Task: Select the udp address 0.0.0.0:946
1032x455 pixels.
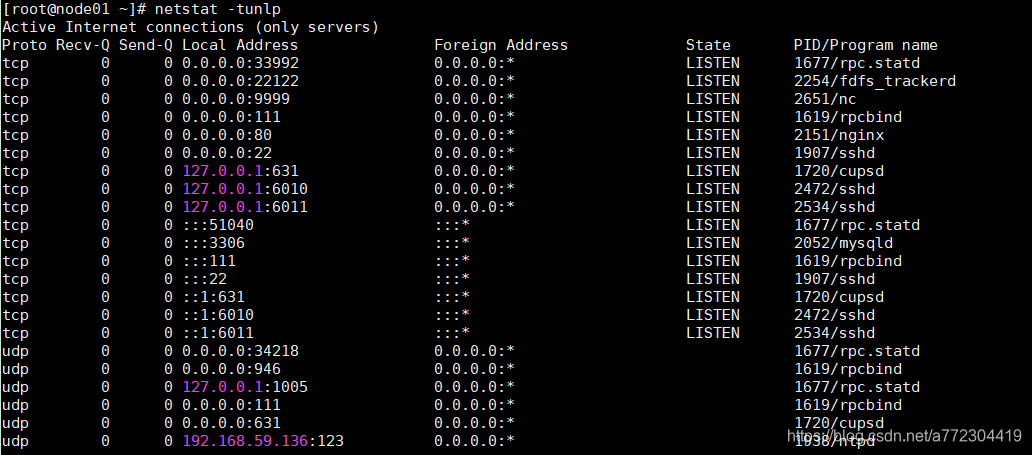Action: (x=232, y=369)
